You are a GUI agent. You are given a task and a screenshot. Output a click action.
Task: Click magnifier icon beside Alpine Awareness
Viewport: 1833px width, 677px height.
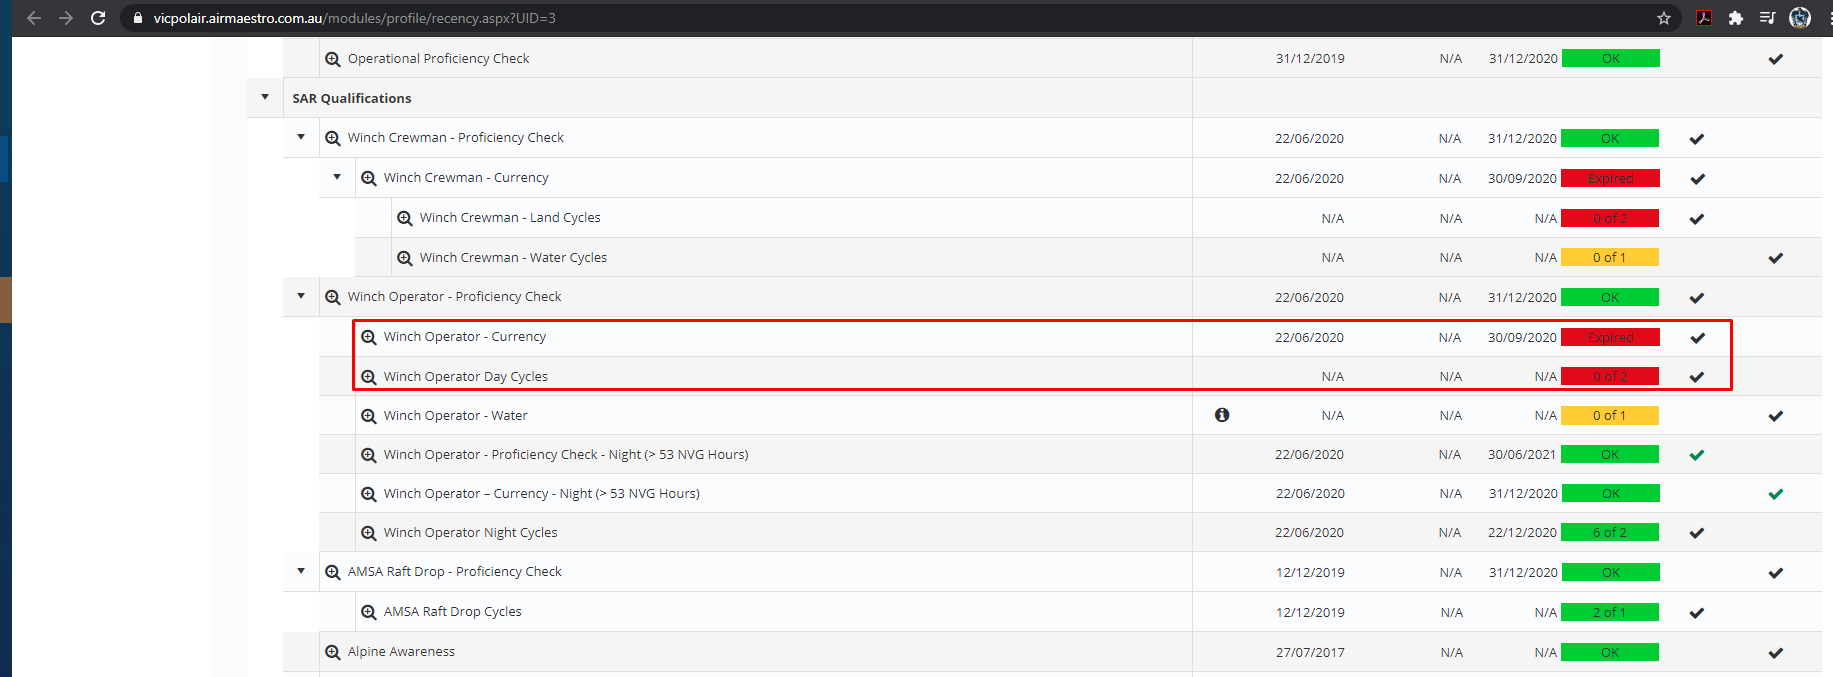click(x=333, y=652)
